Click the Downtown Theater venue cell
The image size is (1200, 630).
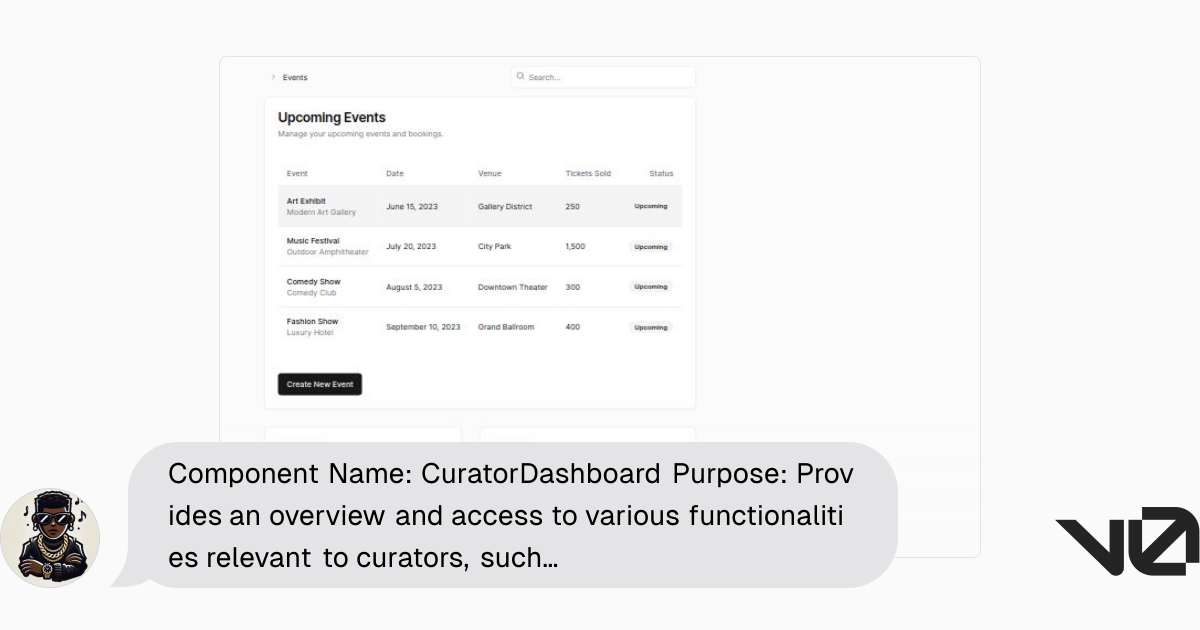coord(513,287)
